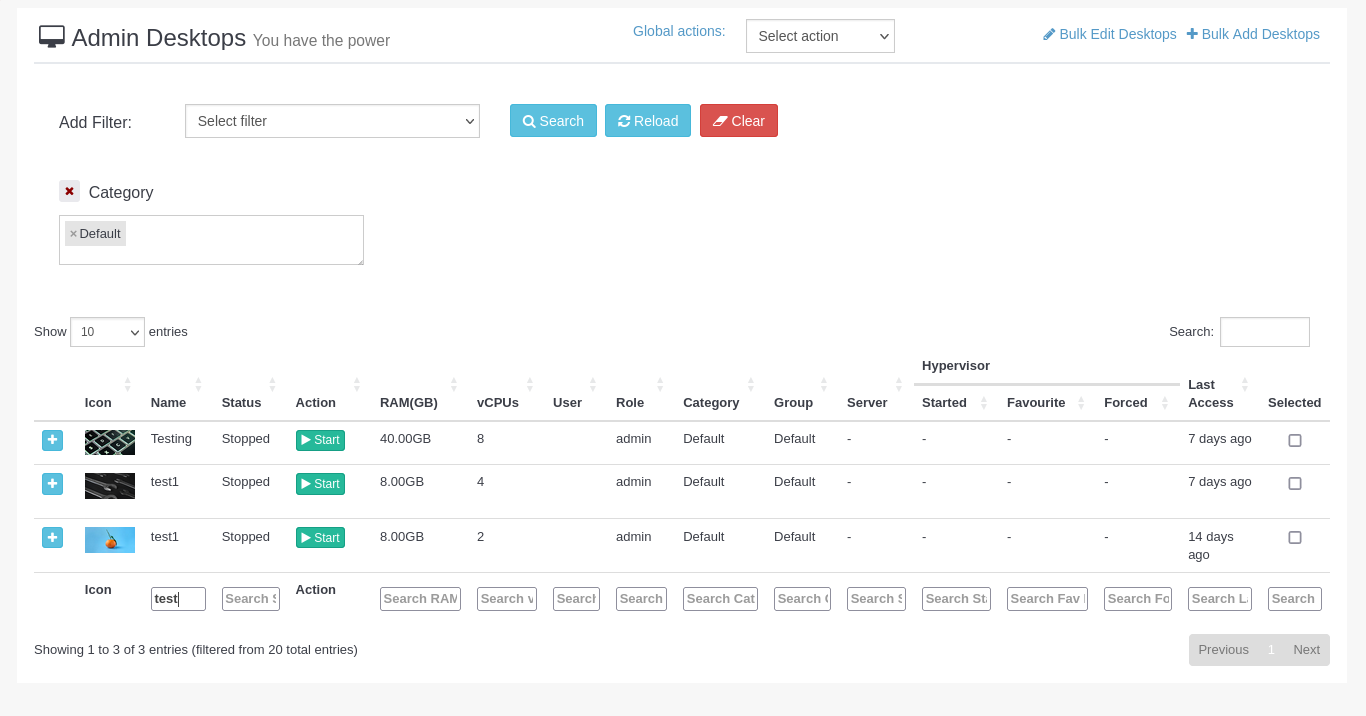
Task: Expand details of the Testing desktop row
Action: [52, 440]
